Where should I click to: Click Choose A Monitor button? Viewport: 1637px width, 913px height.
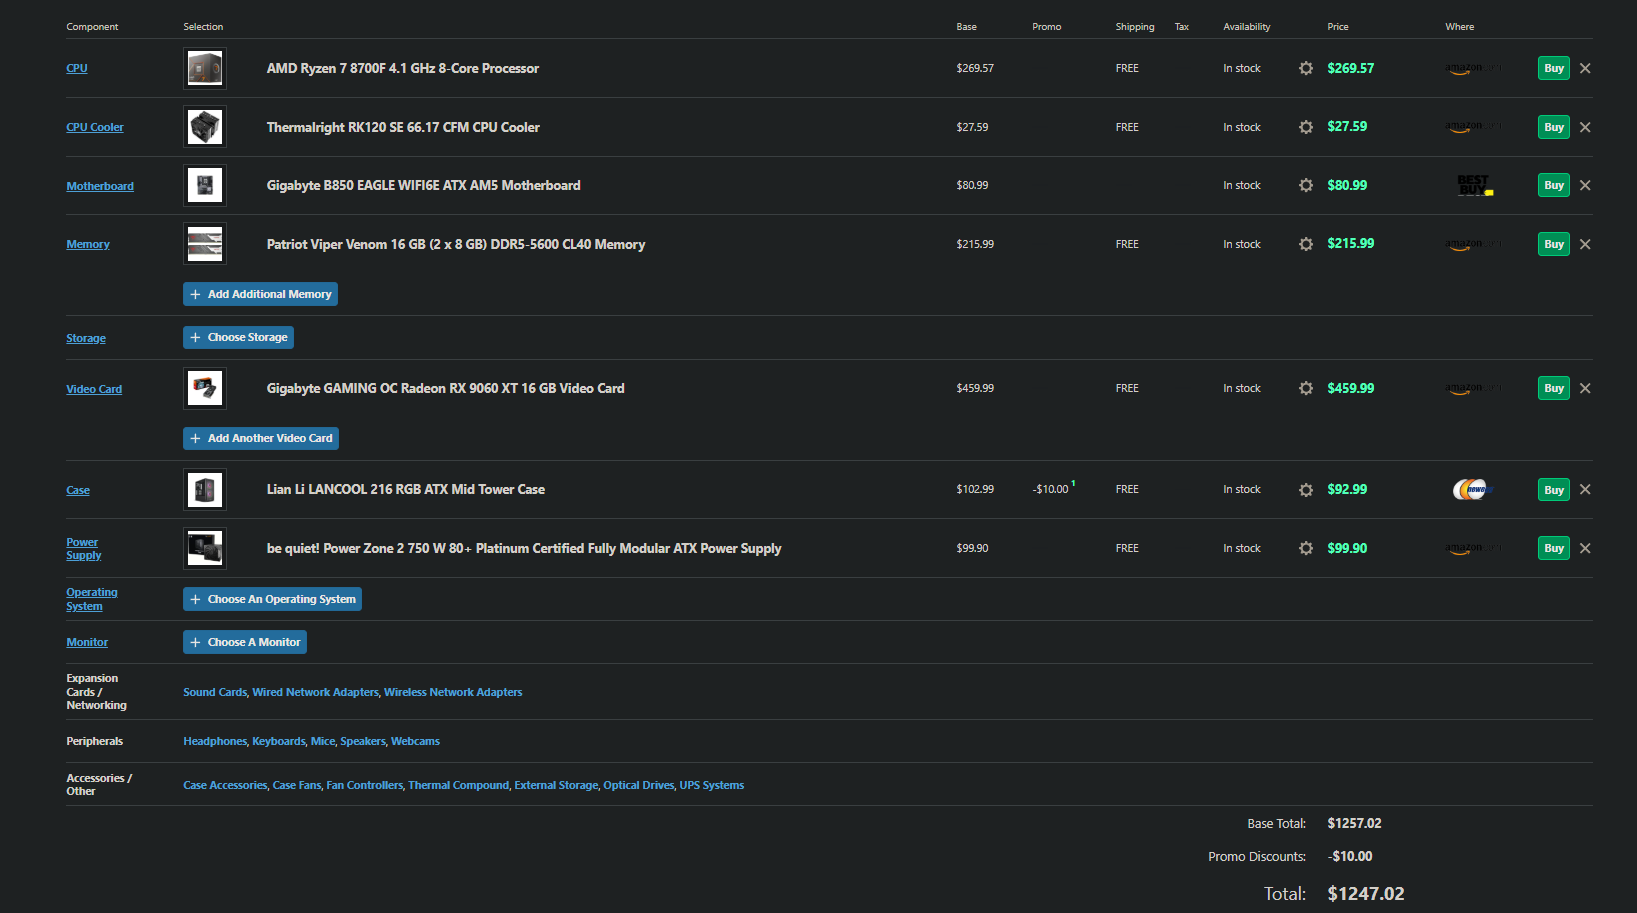pos(245,642)
